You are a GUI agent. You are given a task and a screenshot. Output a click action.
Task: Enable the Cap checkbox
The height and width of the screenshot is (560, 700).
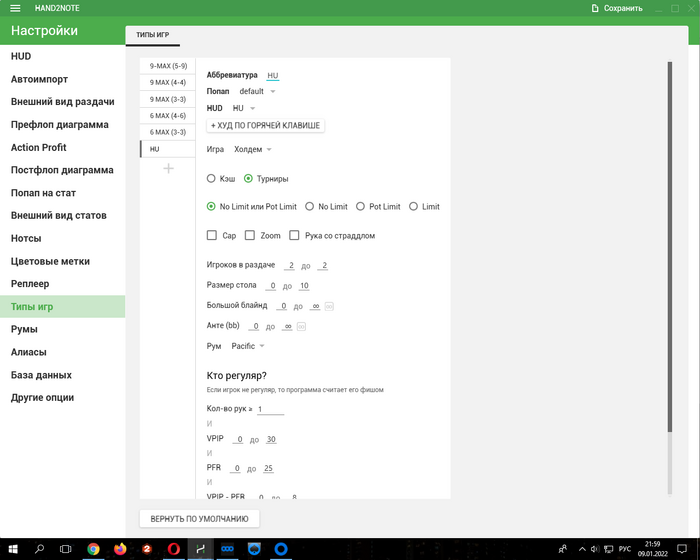pyautogui.click(x=212, y=235)
